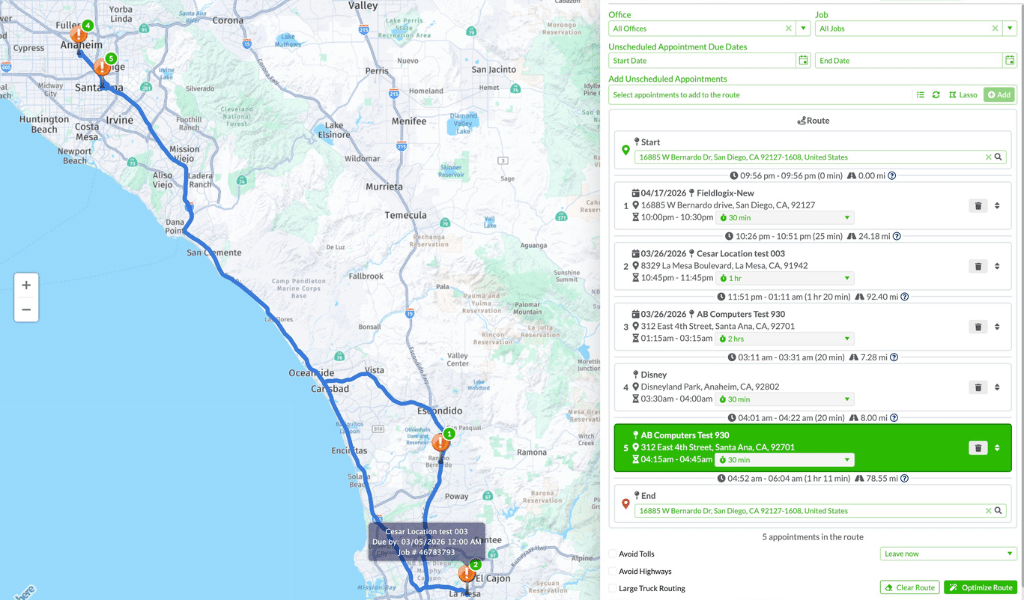Enable Avoid Tolls checkbox
1024x600 pixels.
pos(613,554)
